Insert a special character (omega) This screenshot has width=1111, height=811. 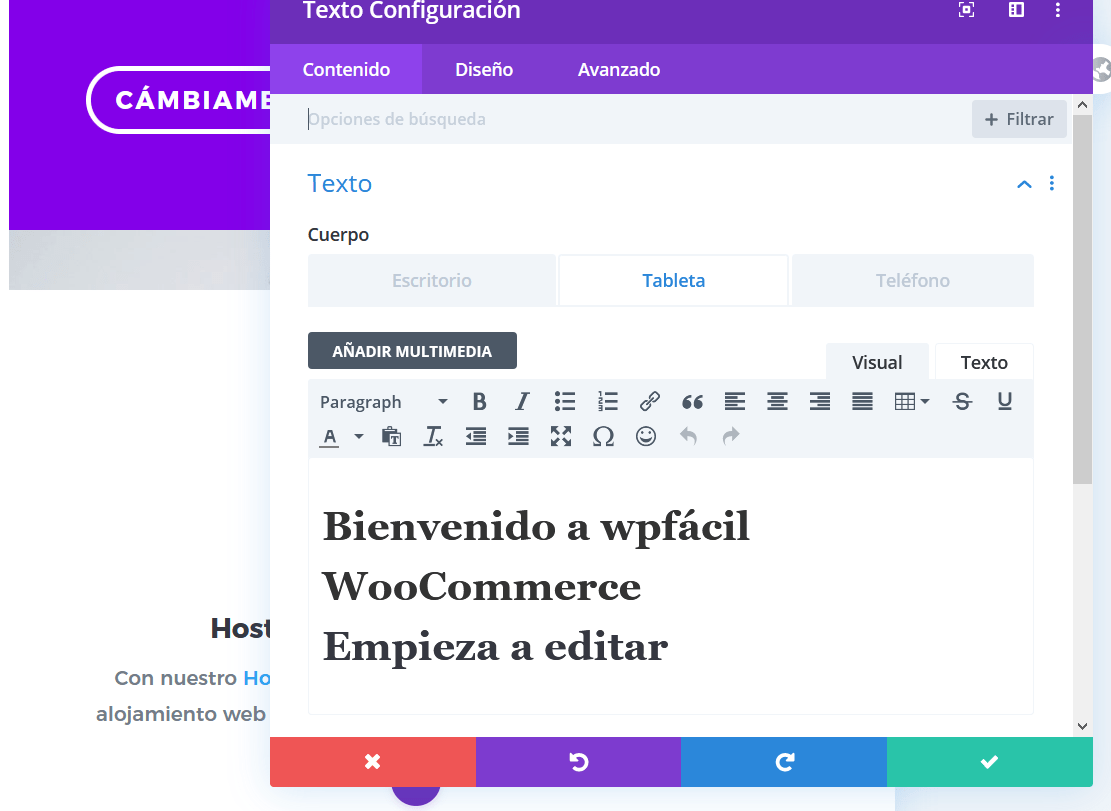[x=604, y=436]
